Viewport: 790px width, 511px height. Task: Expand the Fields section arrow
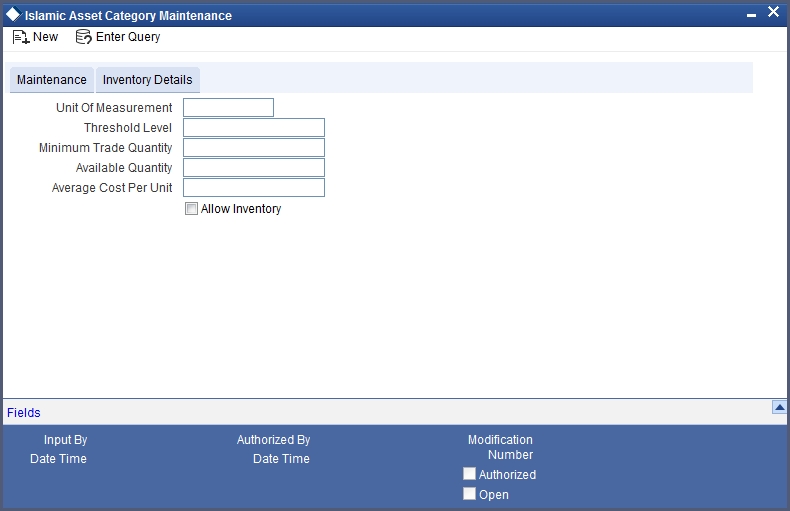coord(779,407)
